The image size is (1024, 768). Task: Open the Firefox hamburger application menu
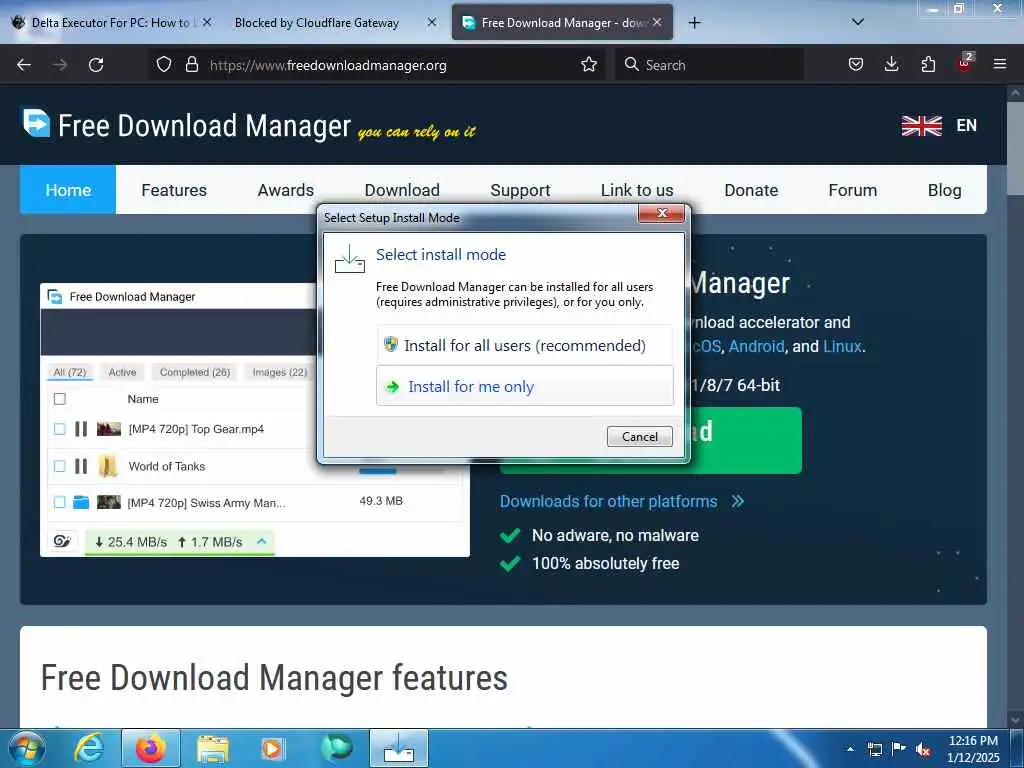pos(1000,65)
